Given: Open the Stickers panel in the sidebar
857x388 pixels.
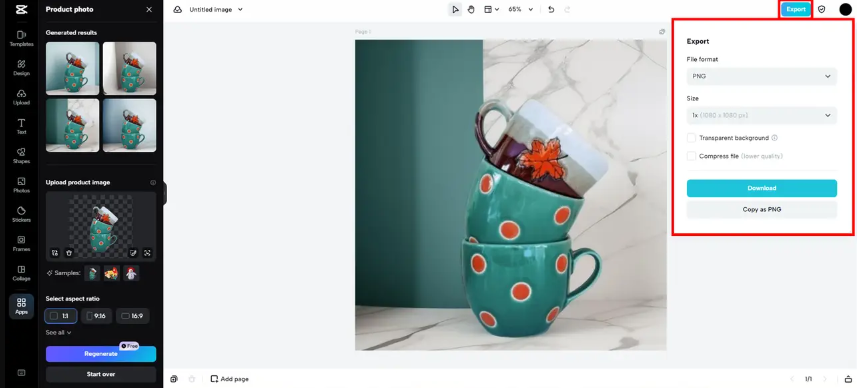Looking at the screenshot, I should [21, 214].
